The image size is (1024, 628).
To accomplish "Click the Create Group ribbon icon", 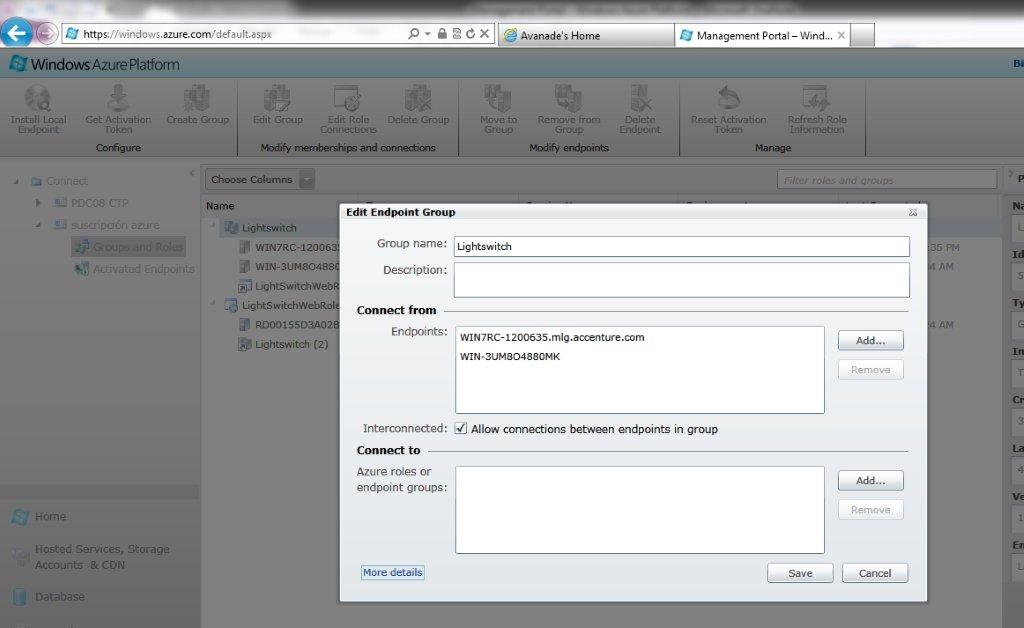I will click(197, 98).
